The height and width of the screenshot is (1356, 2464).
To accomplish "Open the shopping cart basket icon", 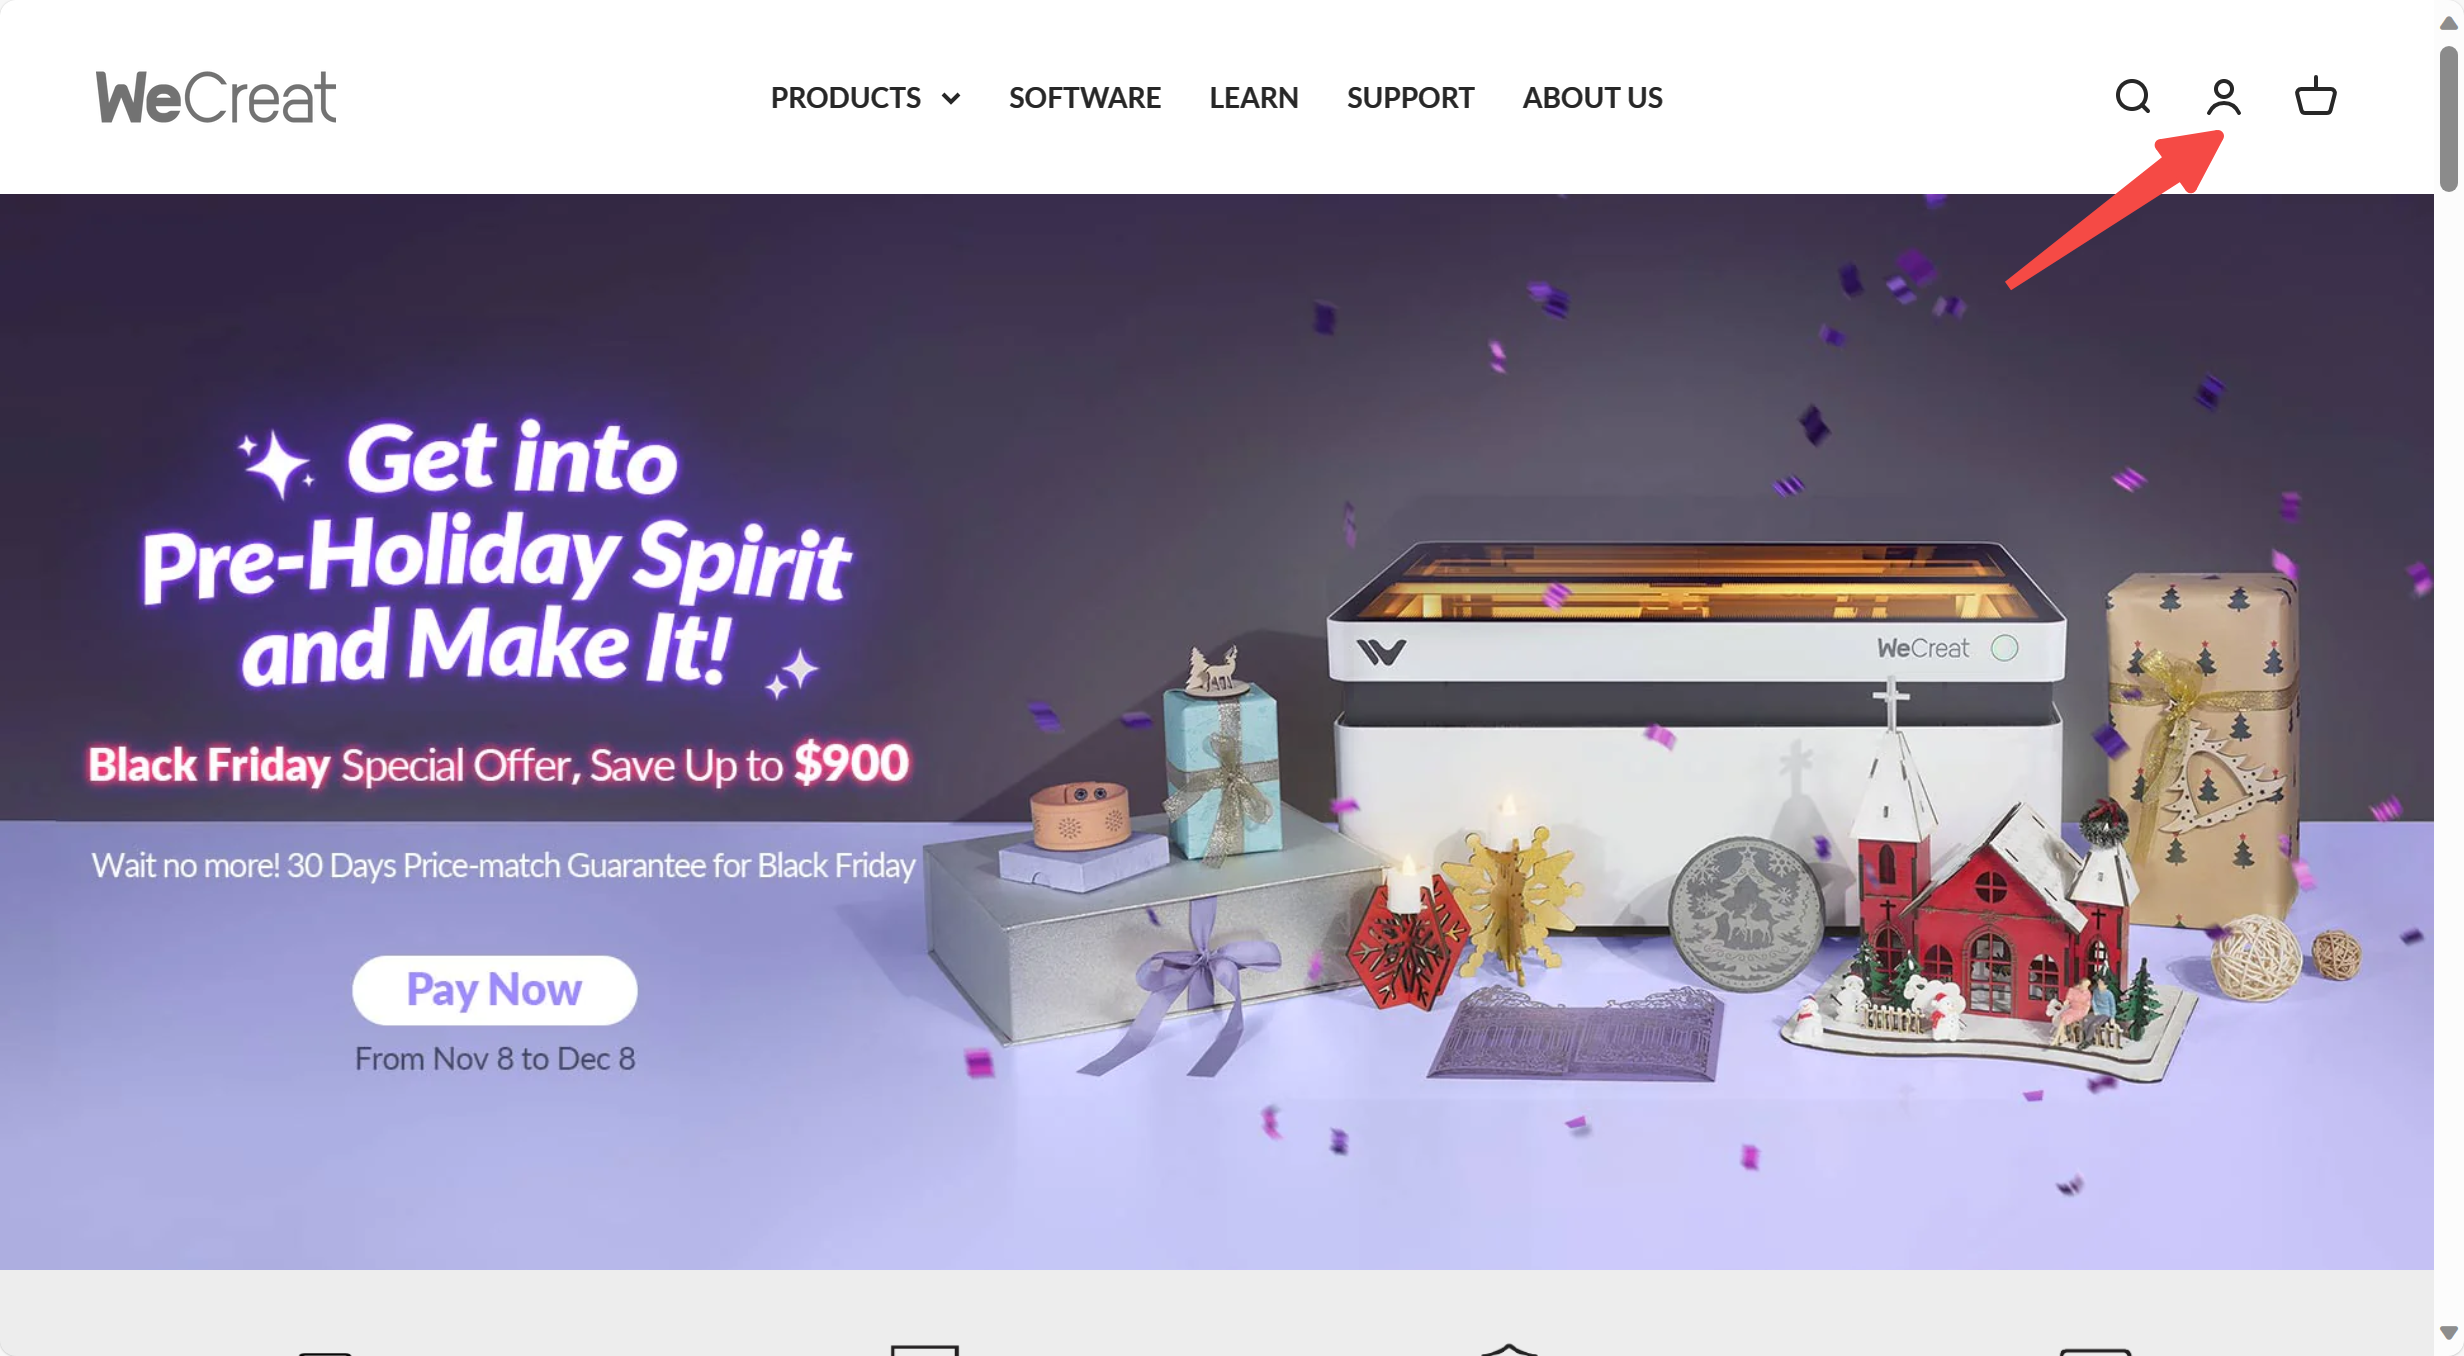I will (x=2315, y=97).
